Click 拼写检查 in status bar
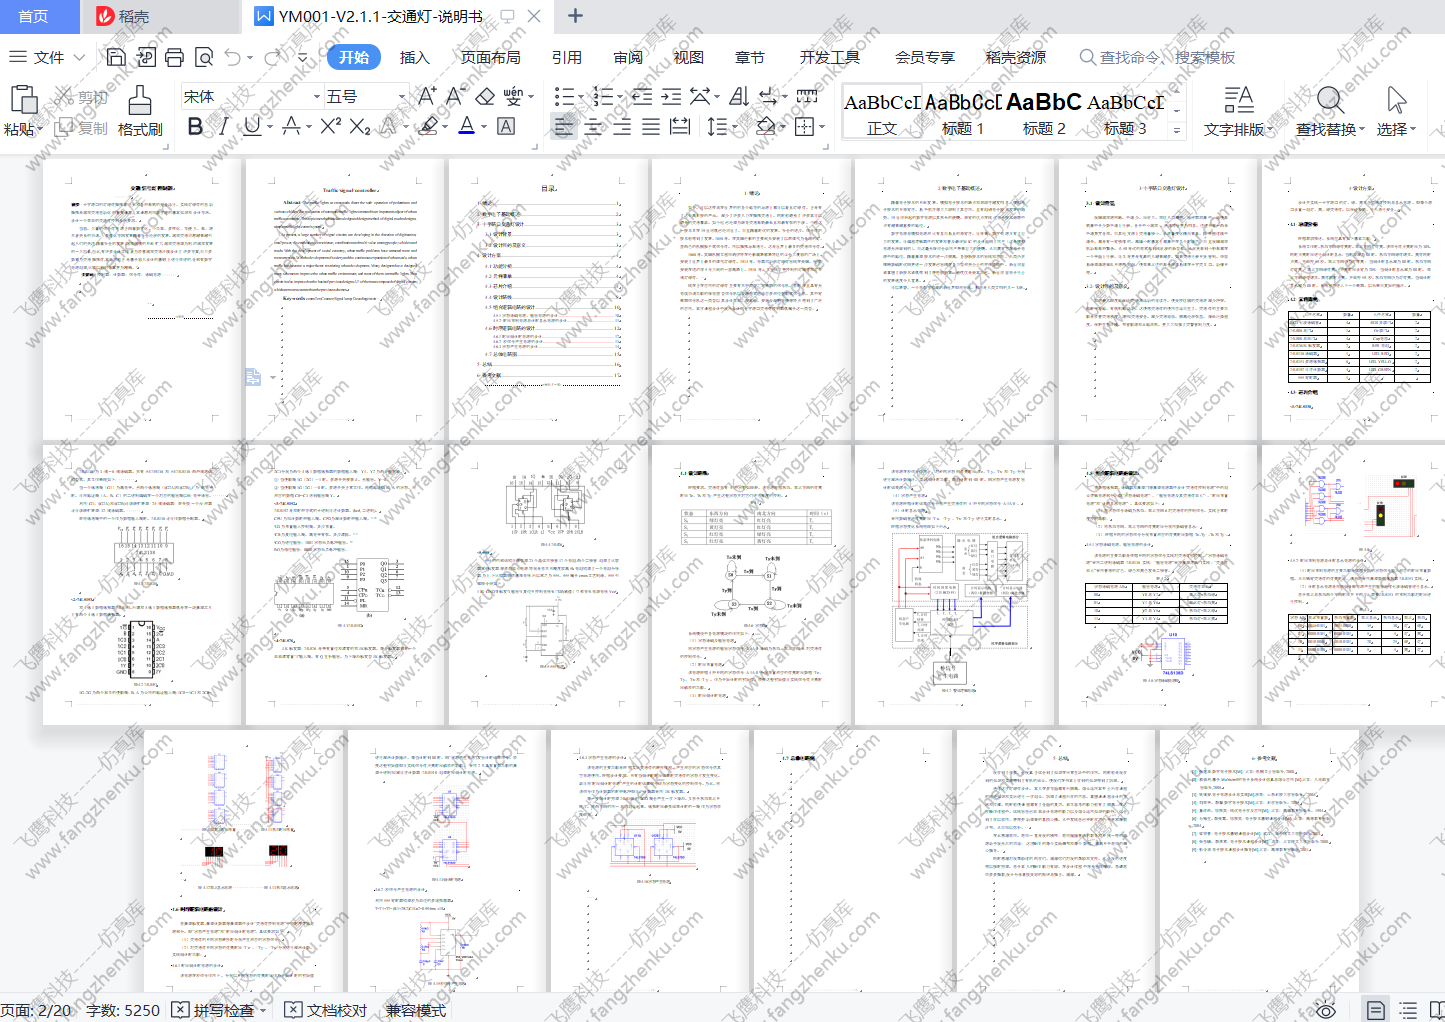The image size is (1445, 1022). pyautogui.click(x=213, y=1010)
